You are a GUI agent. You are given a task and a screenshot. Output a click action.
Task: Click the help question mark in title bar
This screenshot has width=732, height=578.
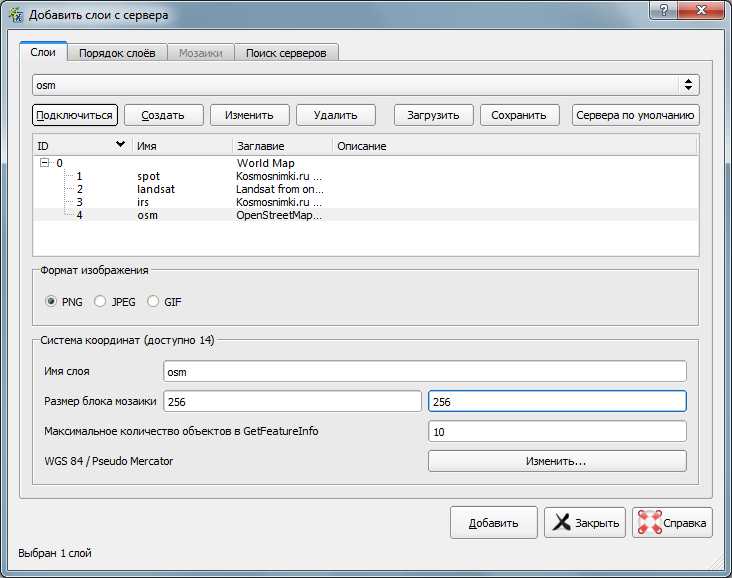(660, 11)
